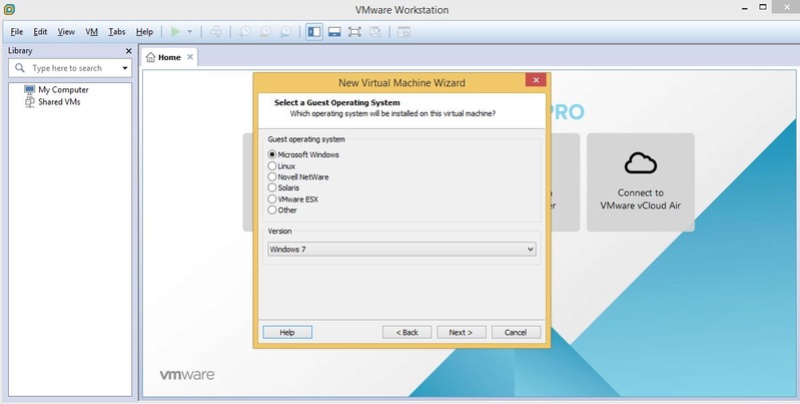Click the Revert to Snapshot icon
800x404 pixels.
click(265, 32)
